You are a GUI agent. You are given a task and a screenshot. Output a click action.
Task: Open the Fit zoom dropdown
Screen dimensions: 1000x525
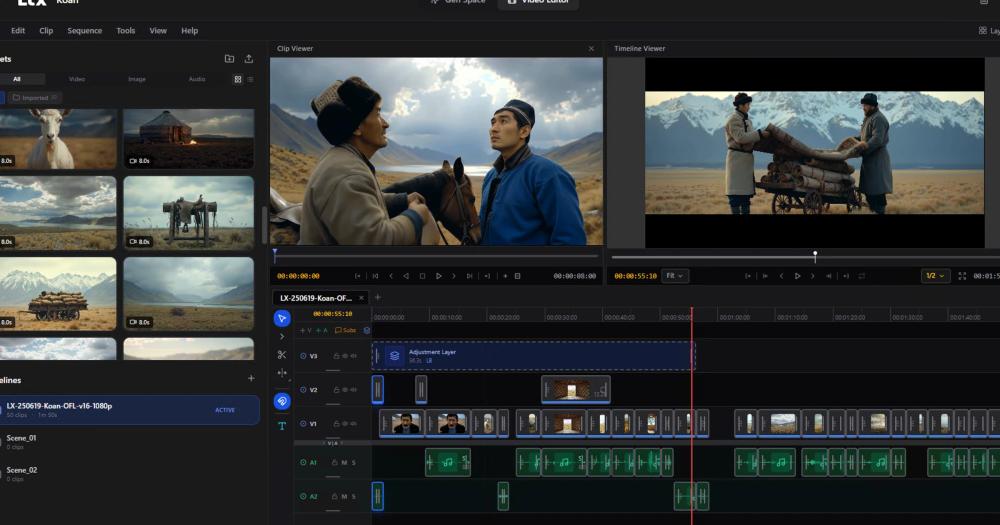(x=675, y=276)
